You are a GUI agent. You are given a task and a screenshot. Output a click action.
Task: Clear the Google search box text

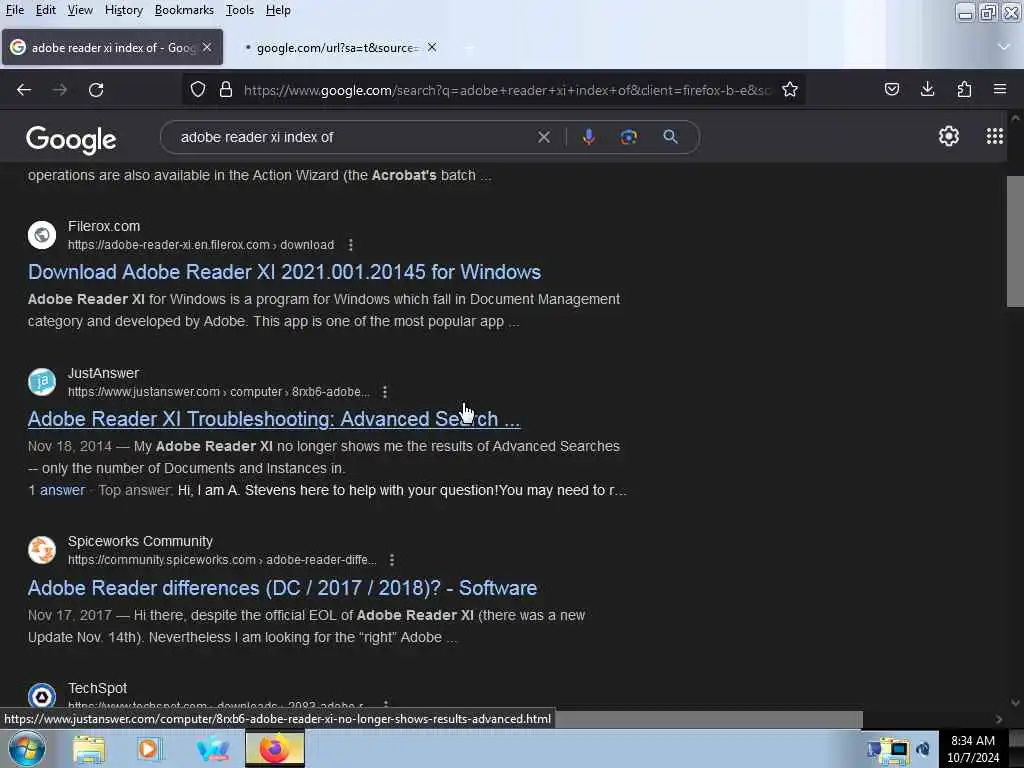[543, 137]
